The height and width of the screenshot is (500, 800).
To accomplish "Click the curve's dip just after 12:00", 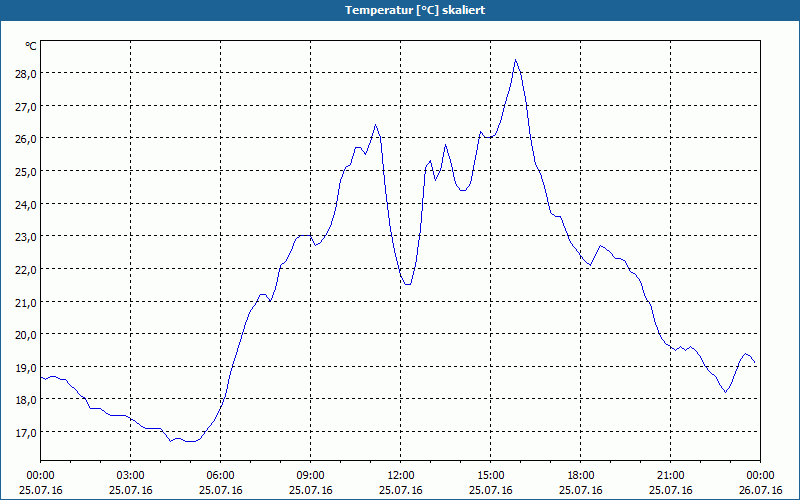I will coord(407,284).
